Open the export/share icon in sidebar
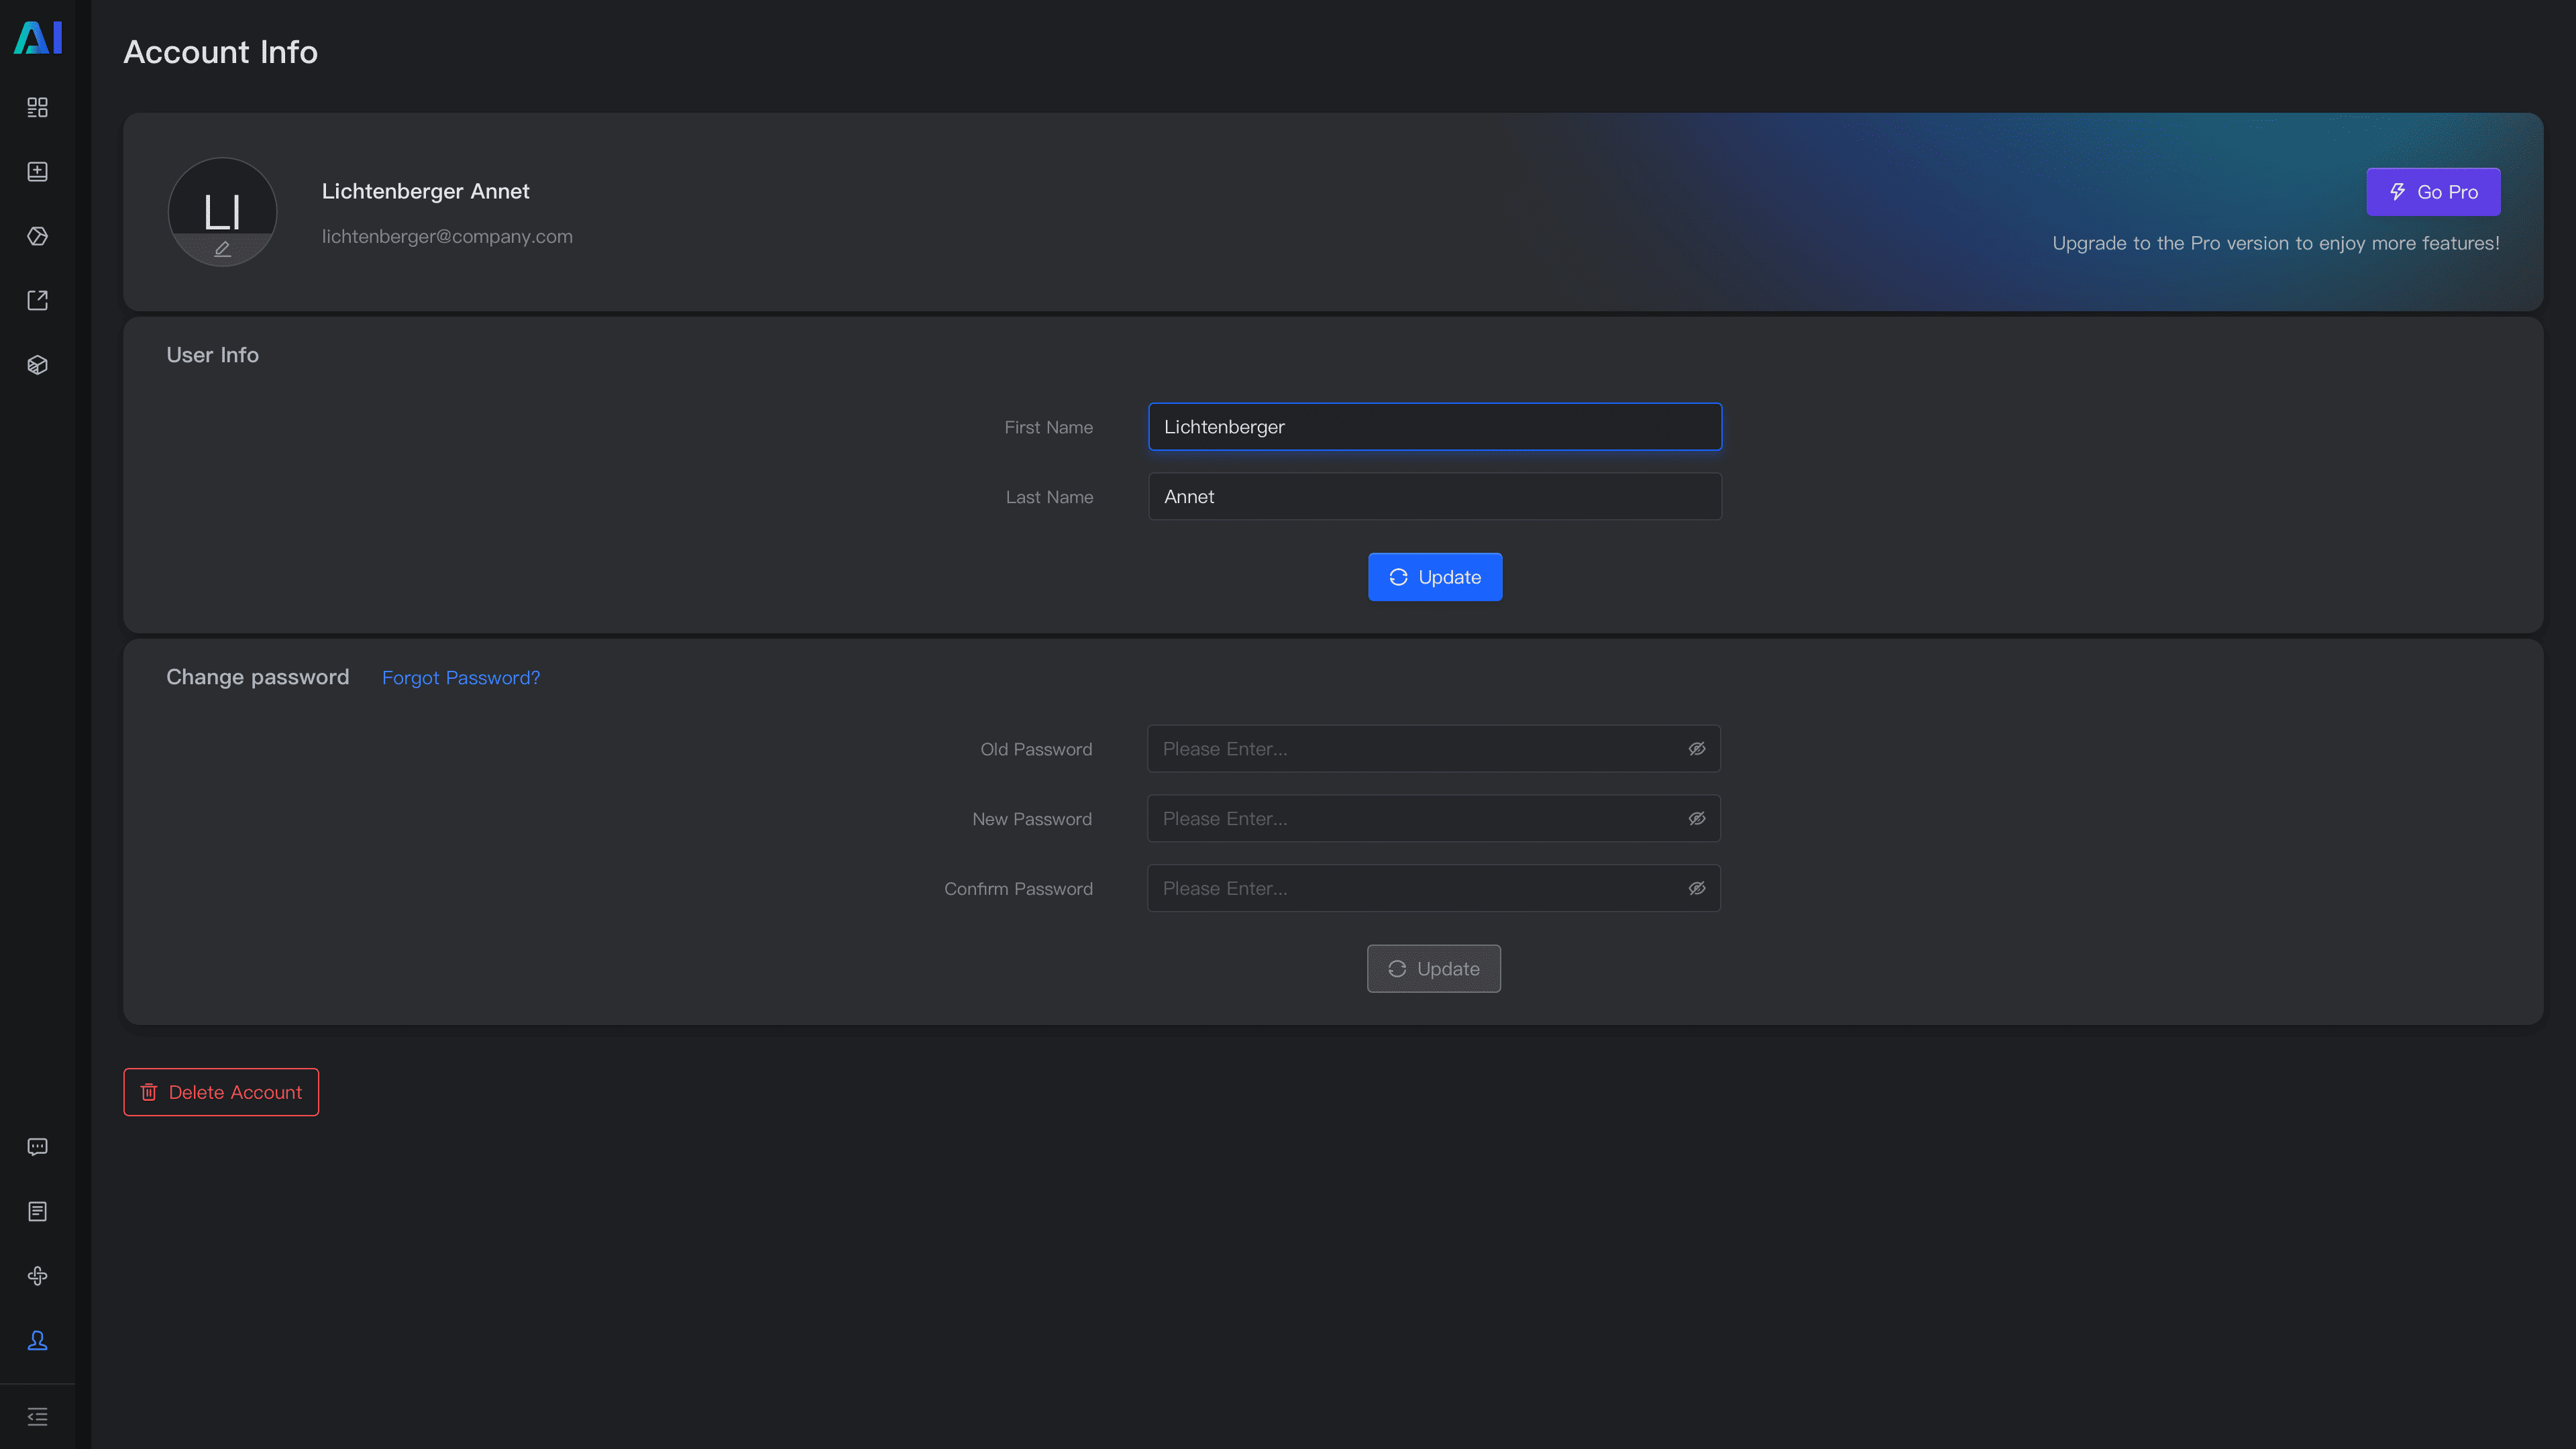This screenshot has height=1449, width=2576. (37, 300)
